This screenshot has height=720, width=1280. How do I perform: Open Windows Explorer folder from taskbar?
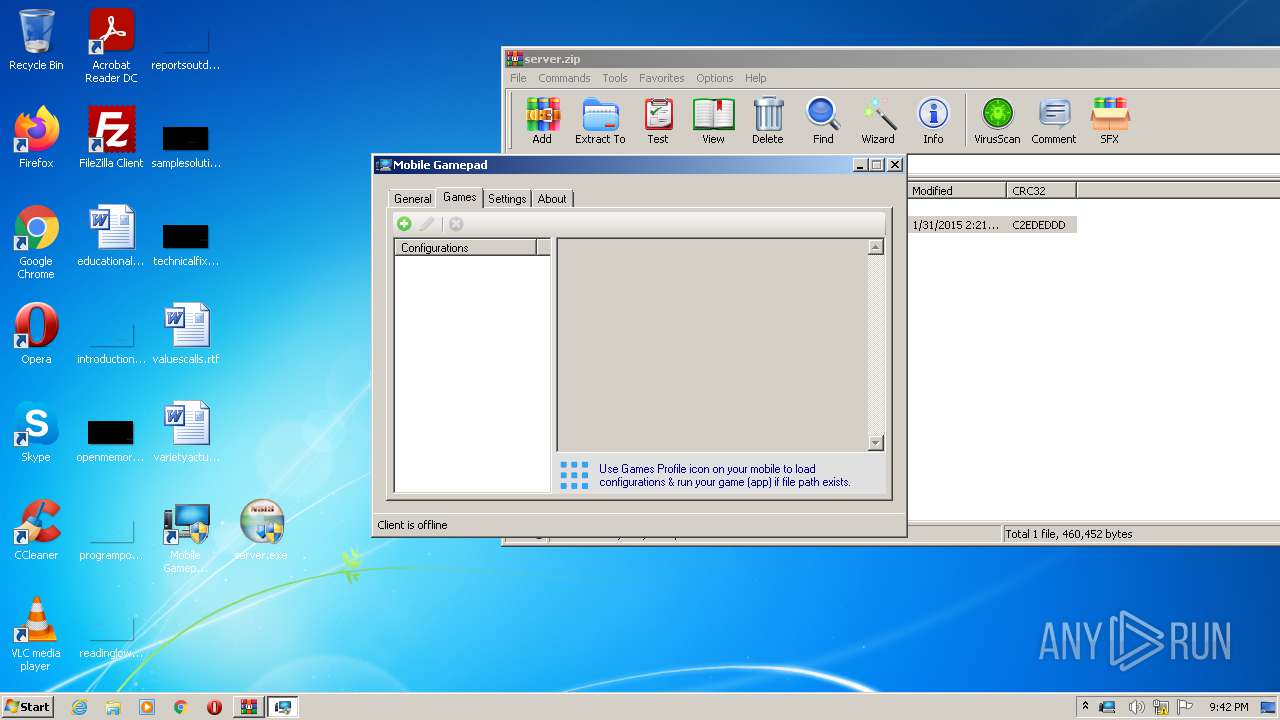[113, 707]
